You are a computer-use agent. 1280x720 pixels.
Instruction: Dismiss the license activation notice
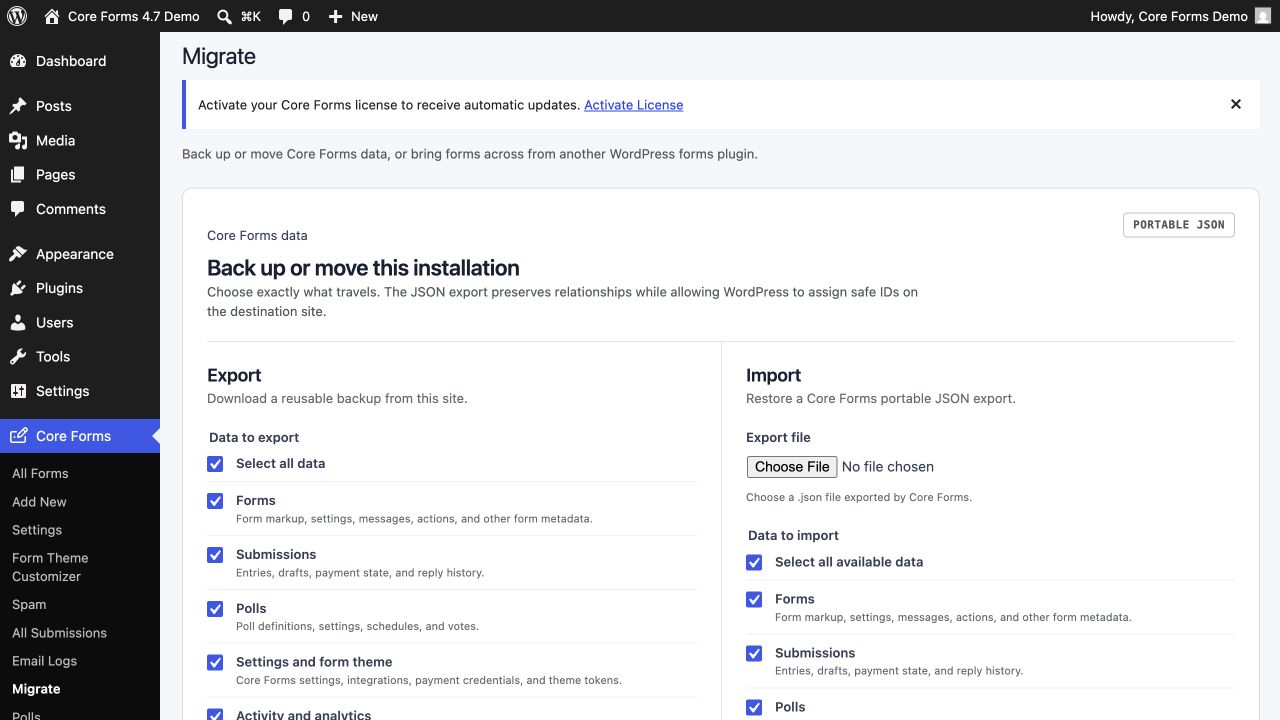1236,104
